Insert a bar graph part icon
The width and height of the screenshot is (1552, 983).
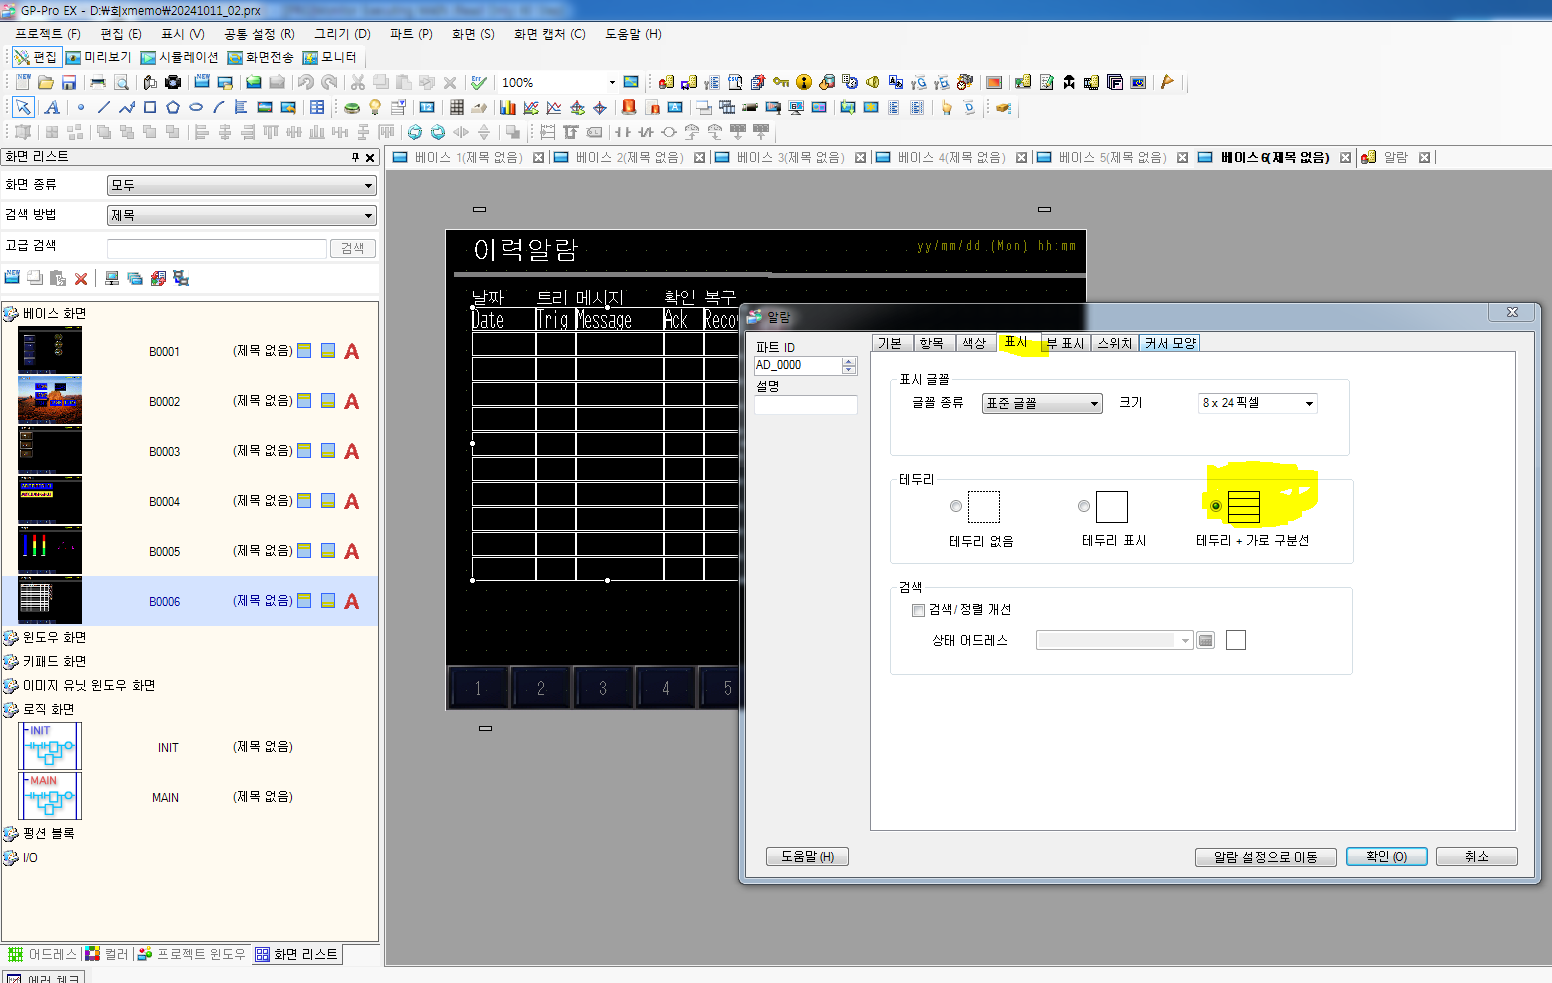click(508, 107)
